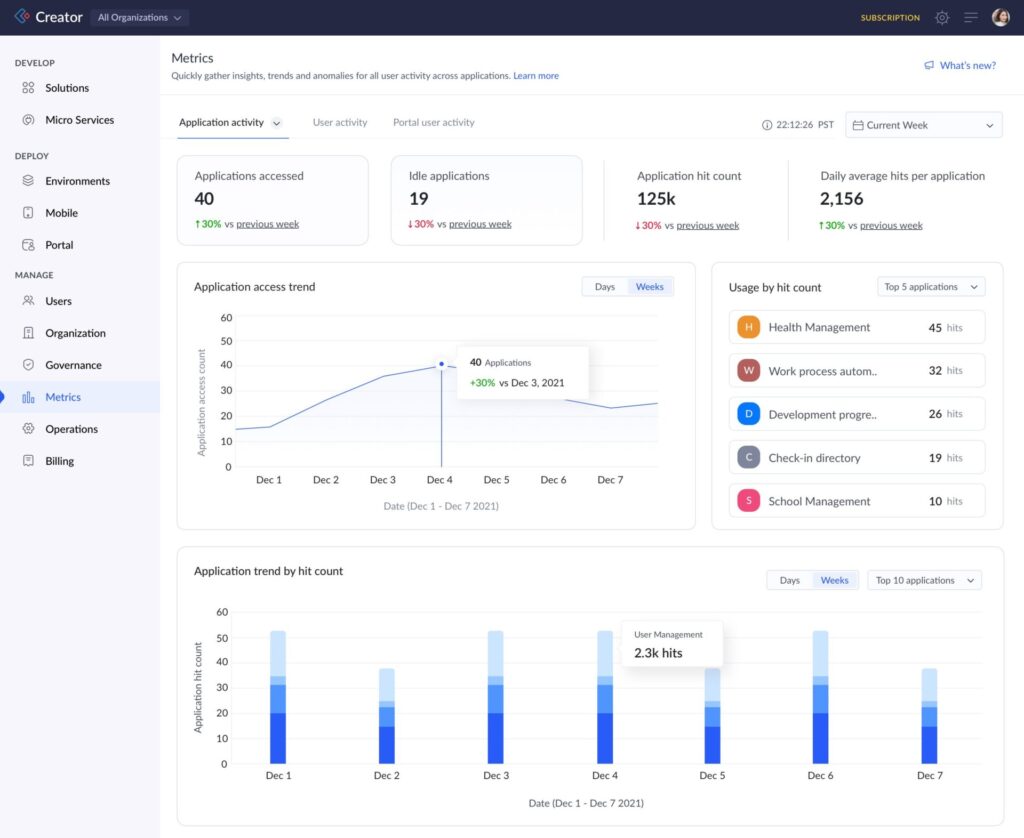Click the Dec 4 data point tooltip
The image size is (1024, 838).
(522, 372)
